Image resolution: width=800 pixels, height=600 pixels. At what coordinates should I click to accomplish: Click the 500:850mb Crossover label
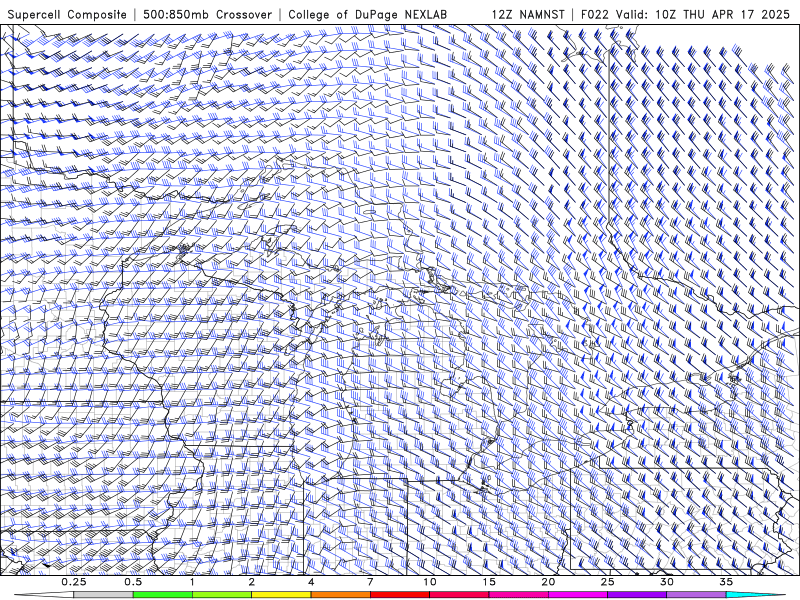point(207,14)
